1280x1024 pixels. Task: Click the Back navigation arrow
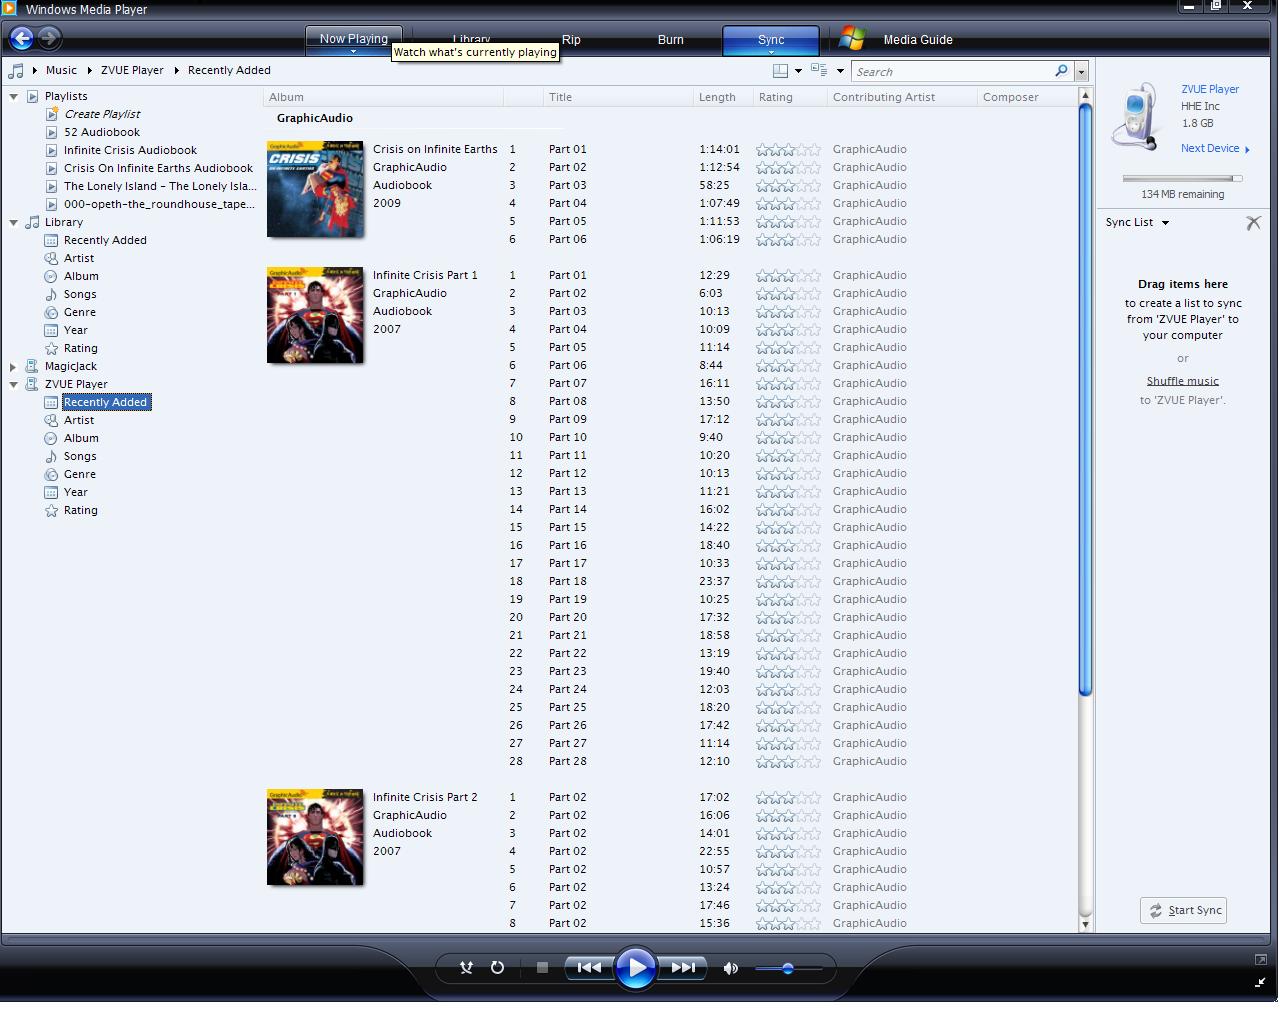click(x=22, y=39)
